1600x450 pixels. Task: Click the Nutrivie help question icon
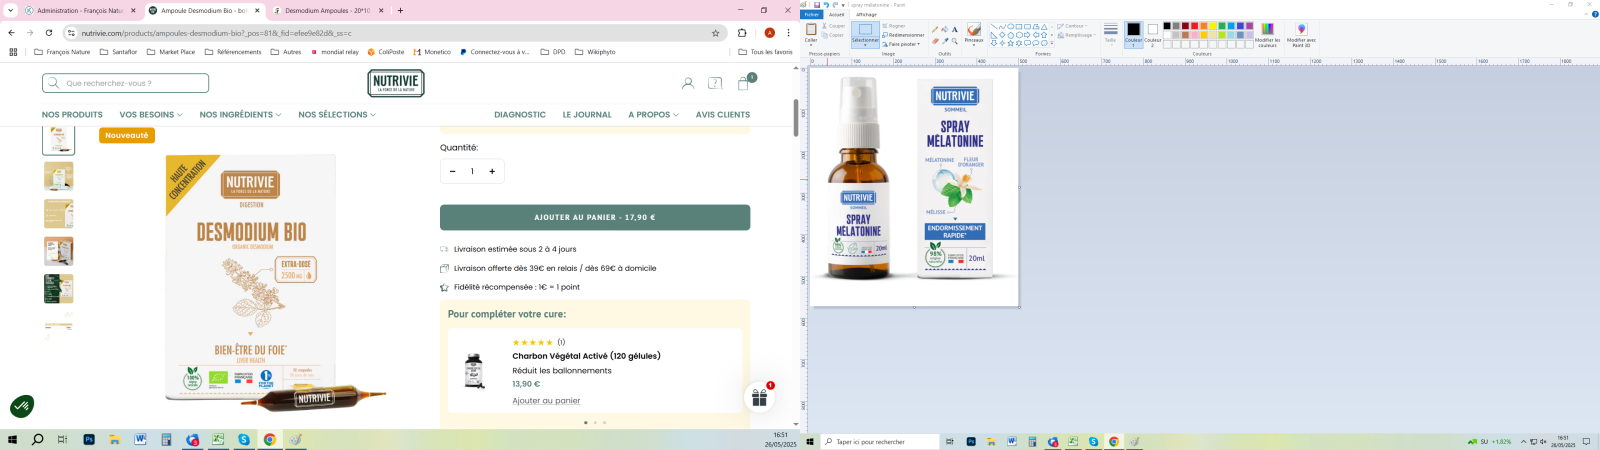coord(715,83)
